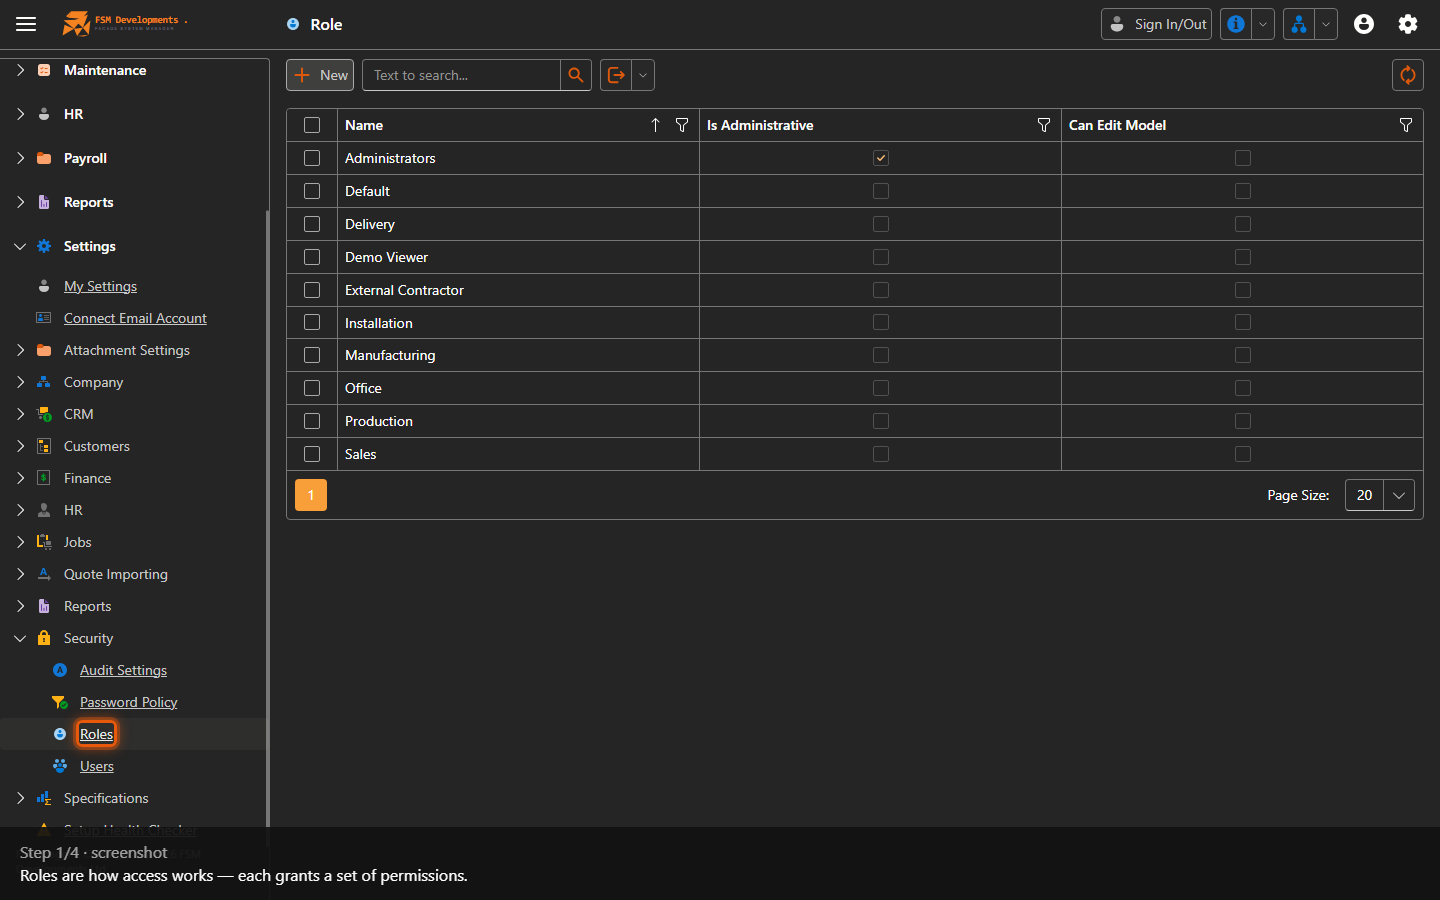1440x900 pixels.
Task: Click the Production role name cell
Action: [518, 421]
